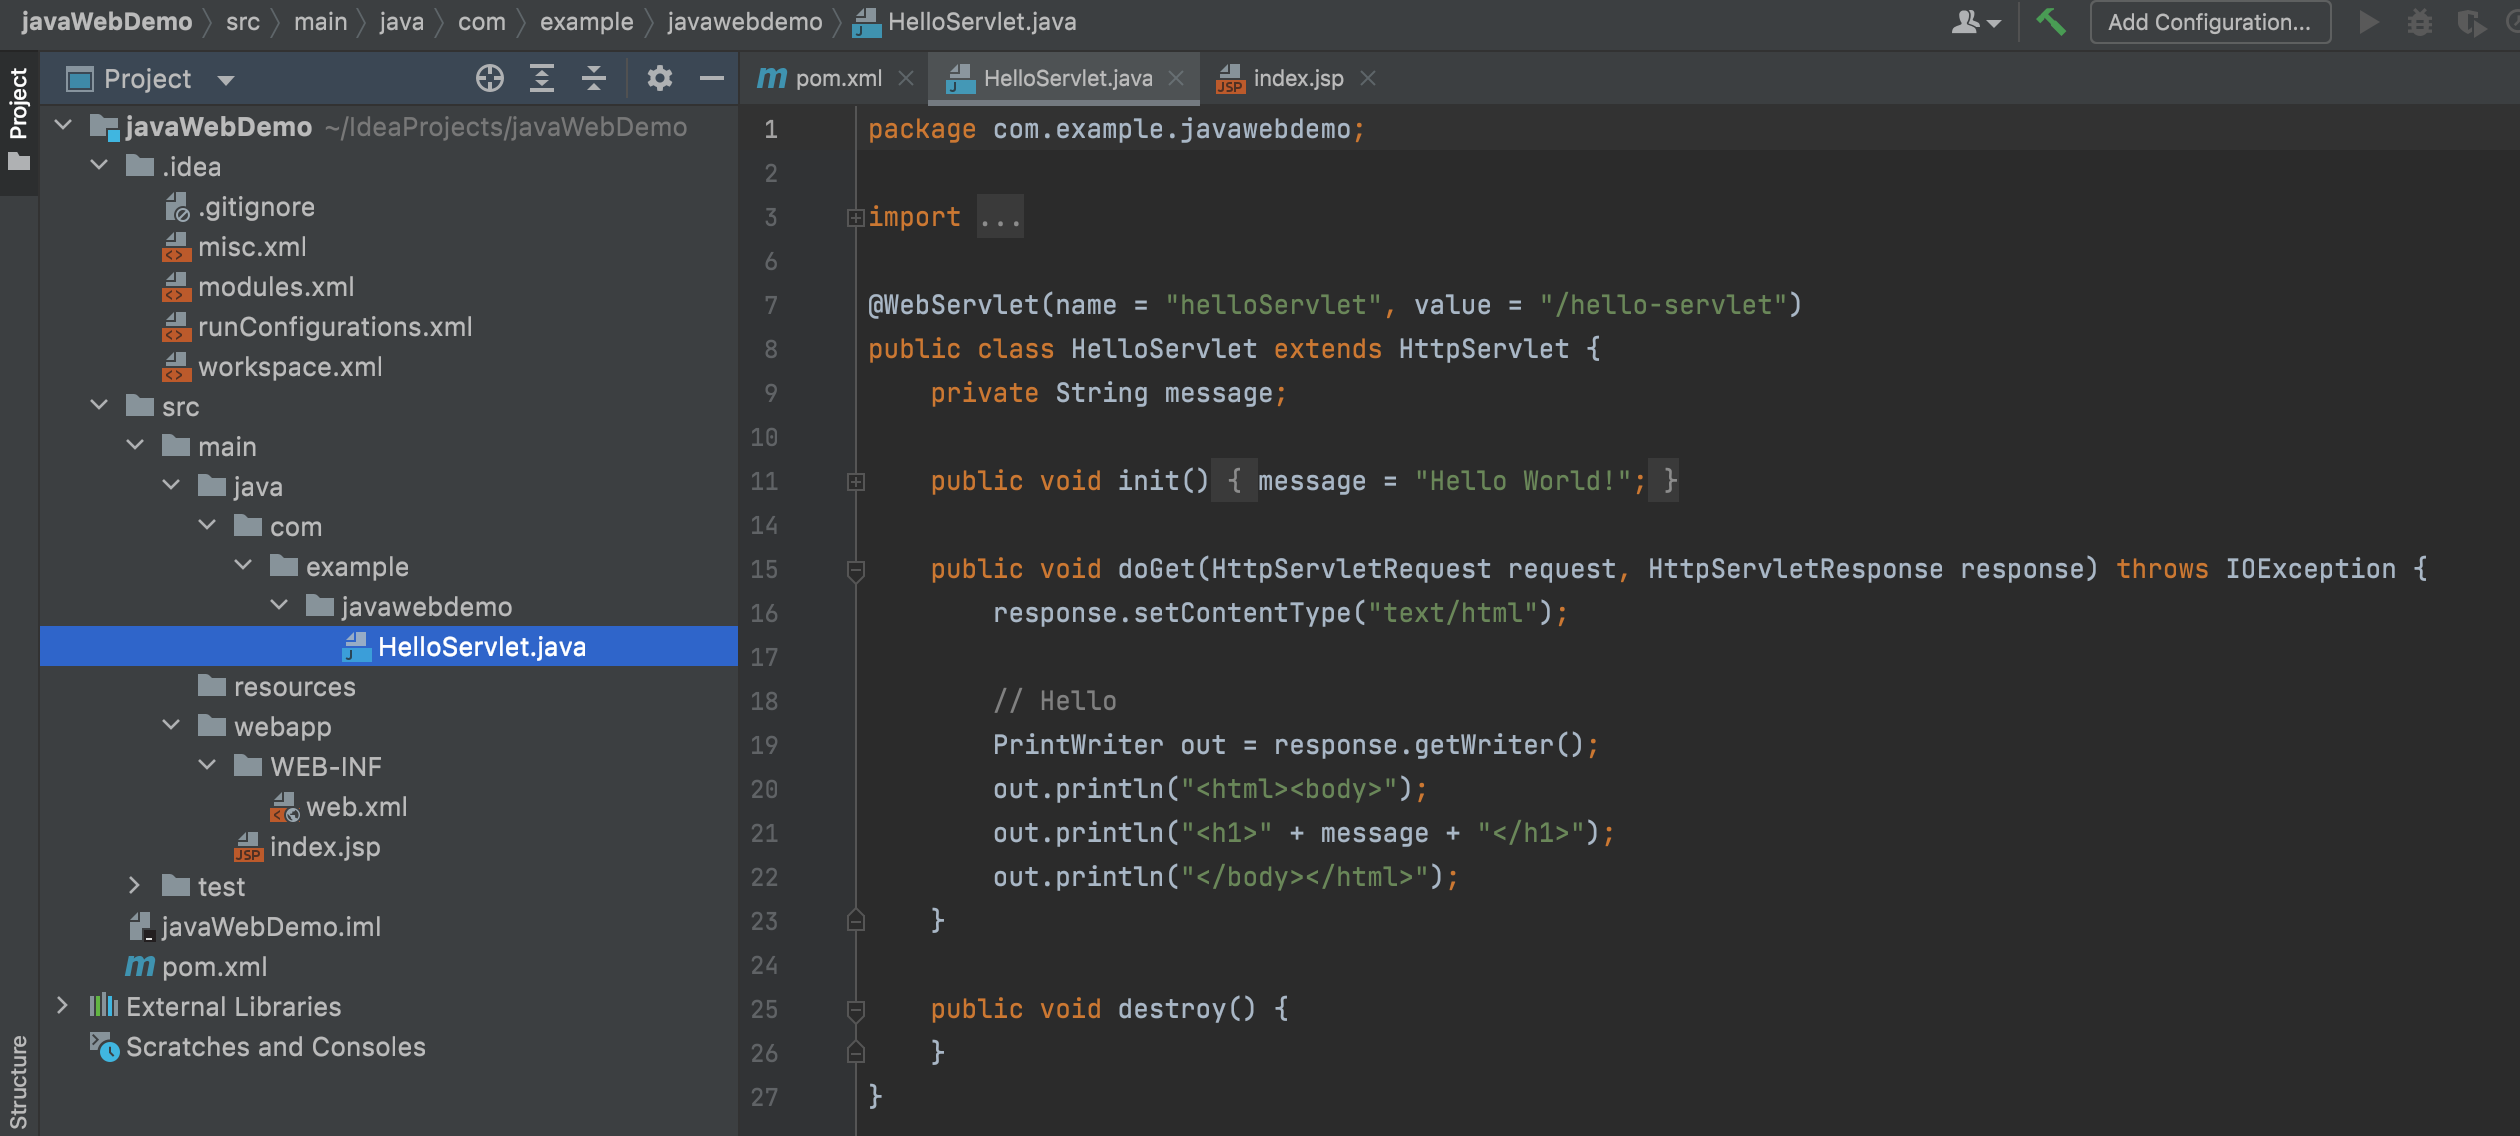Click the Run play icon in toolbar
This screenshot has width=2520, height=1136.
click(2367, 22)
